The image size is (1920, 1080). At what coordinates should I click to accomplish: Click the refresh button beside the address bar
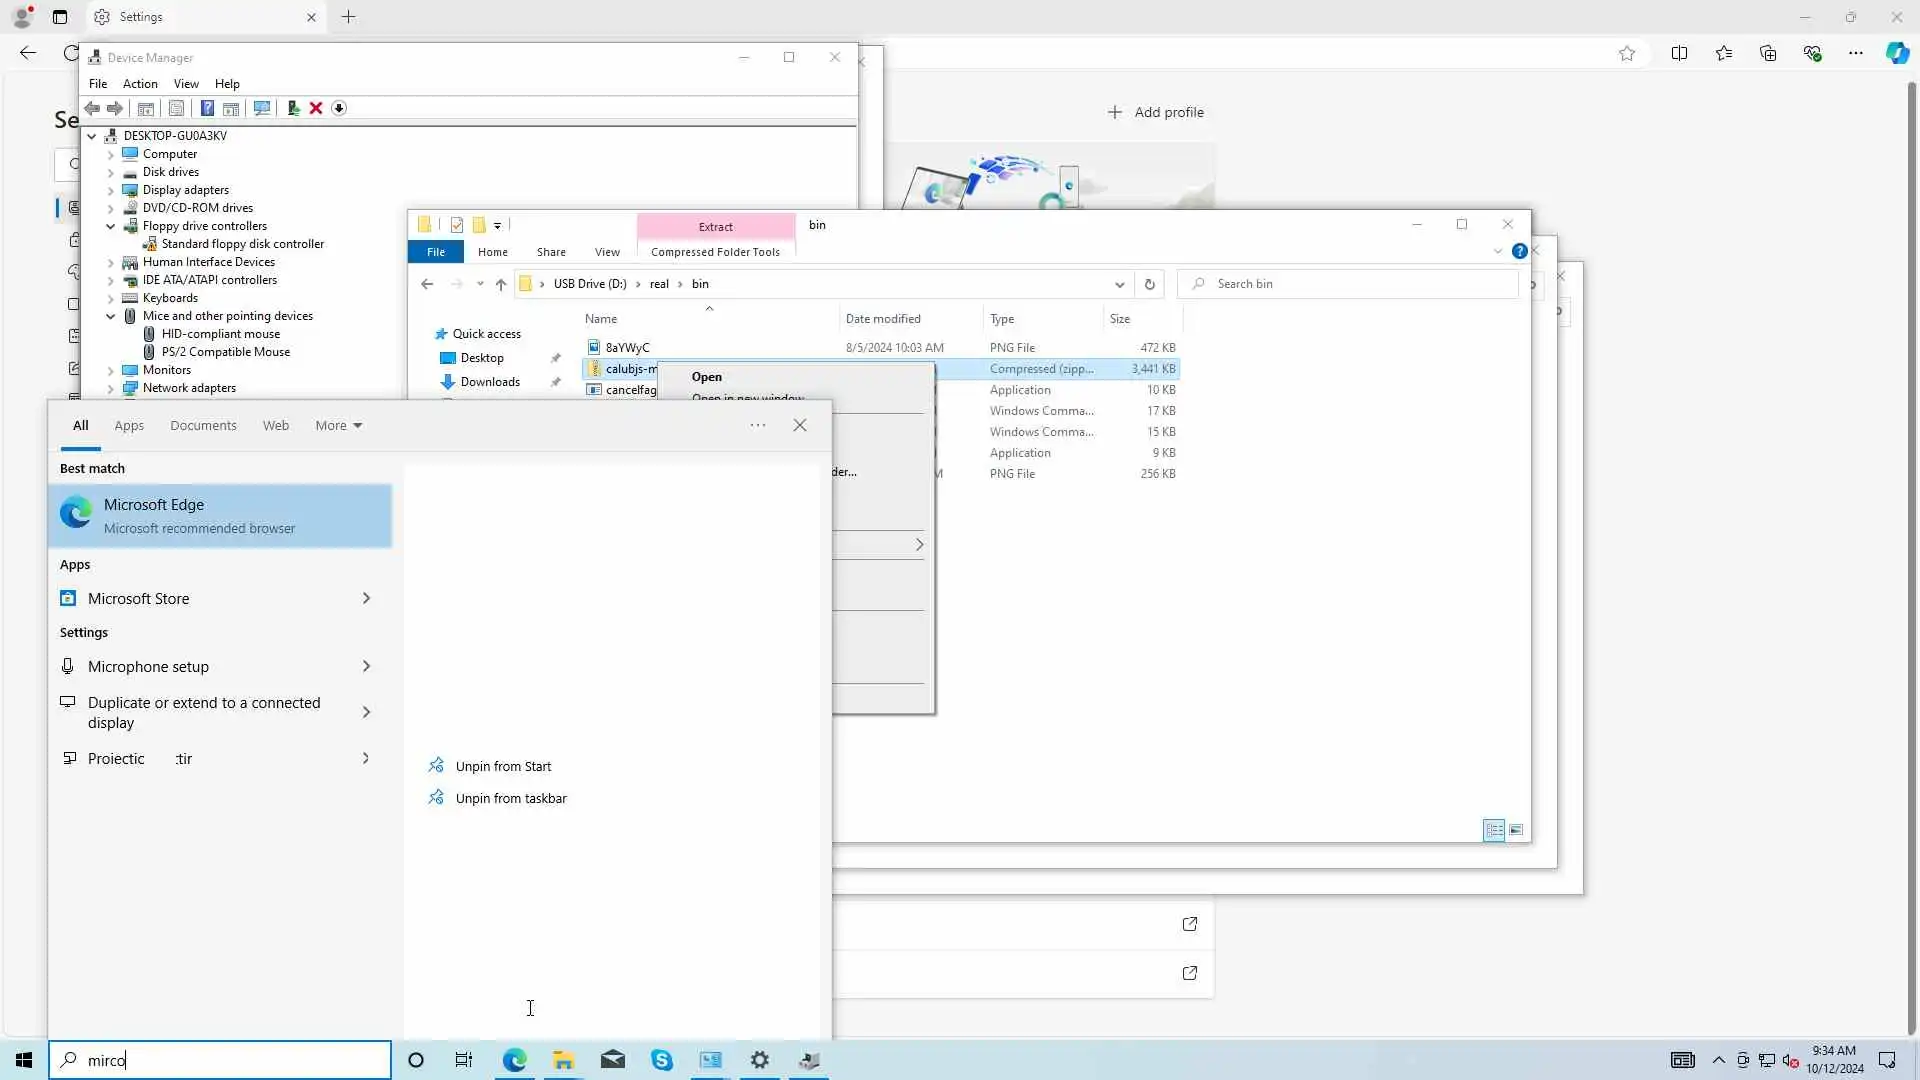[1149, 284]
